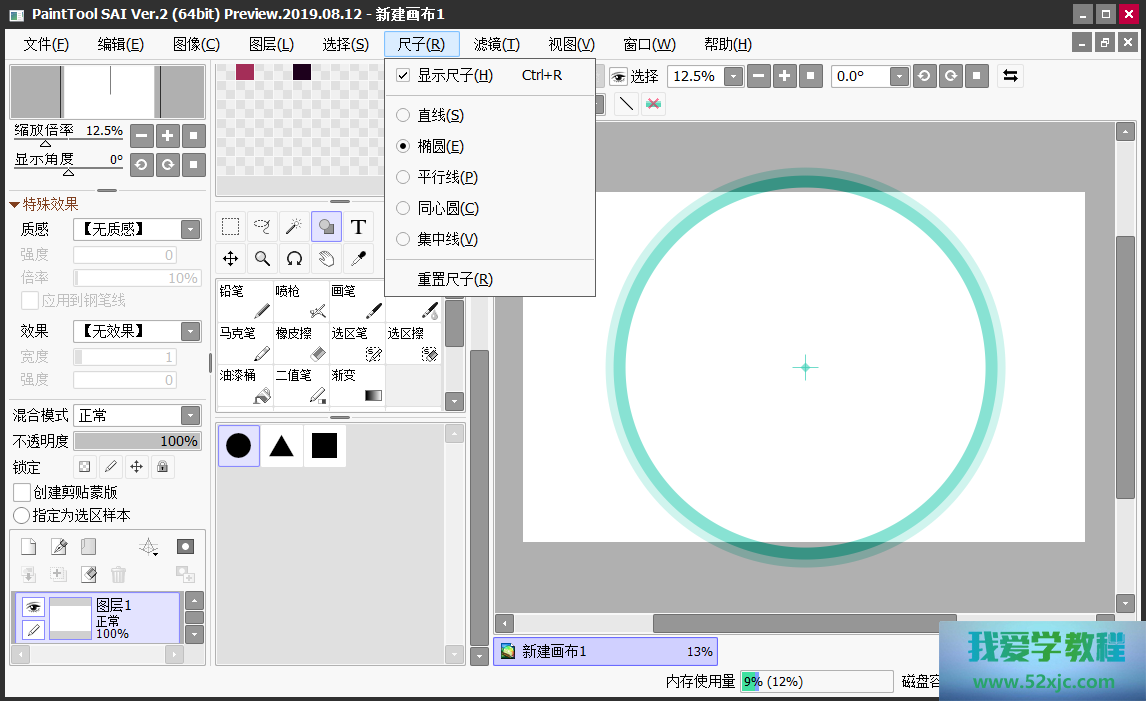Screen dimensions: 1146x701
Task: Adjust the 不透明度 opacity slider
Action: pos(137,441)
